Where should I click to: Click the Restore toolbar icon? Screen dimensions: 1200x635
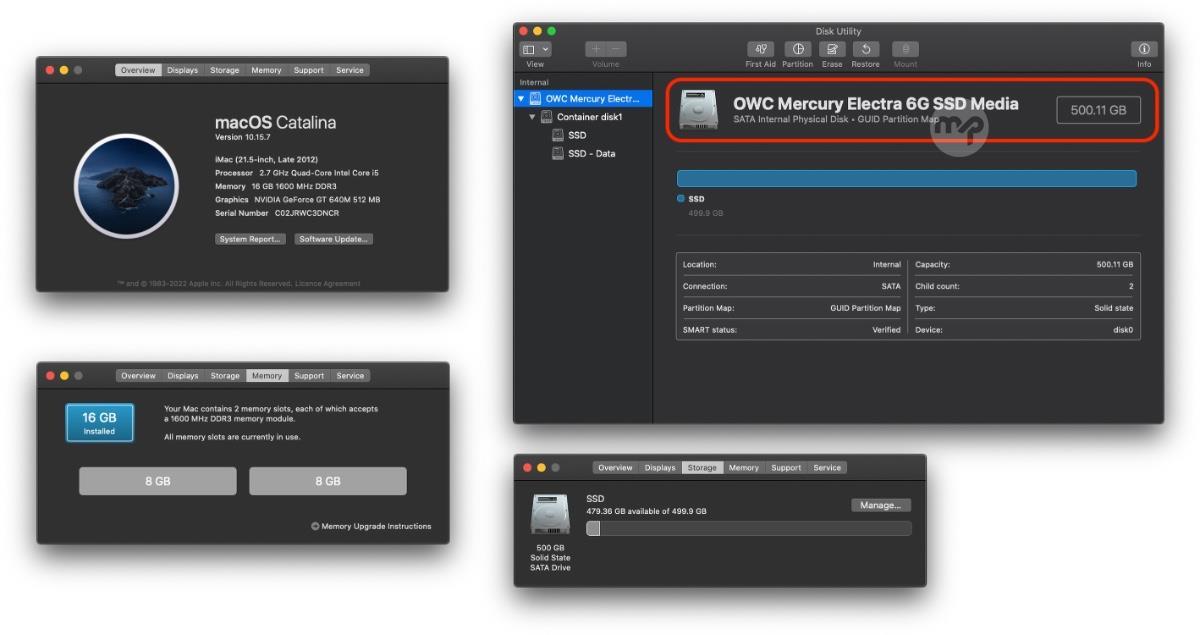click(x=865, y=49)
